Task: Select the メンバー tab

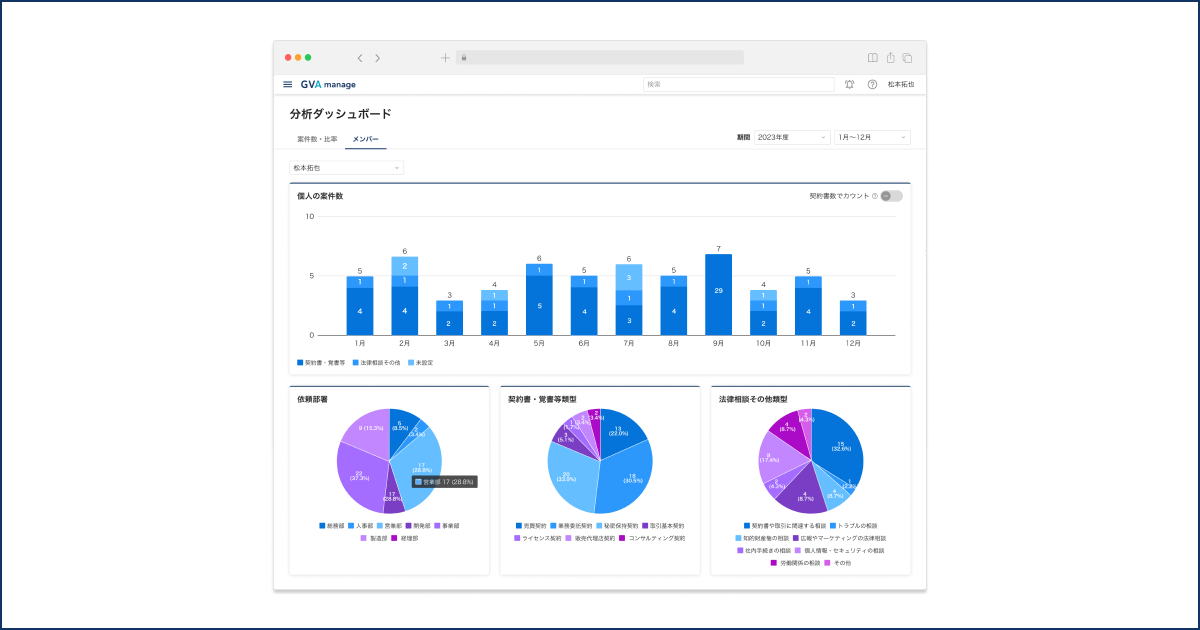Action: pyautogui.click(x=366, y=139)
